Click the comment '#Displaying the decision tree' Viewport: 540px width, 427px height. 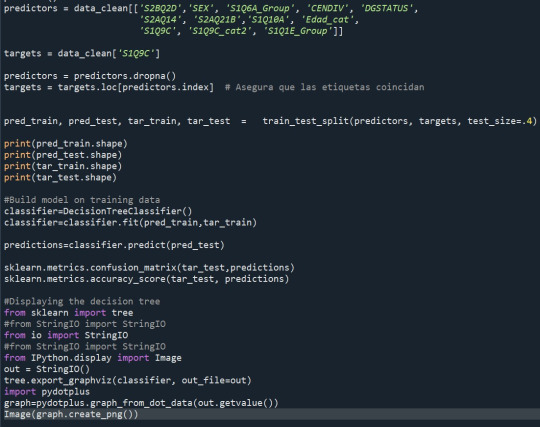pyautogui.click(x=82, y=301)
